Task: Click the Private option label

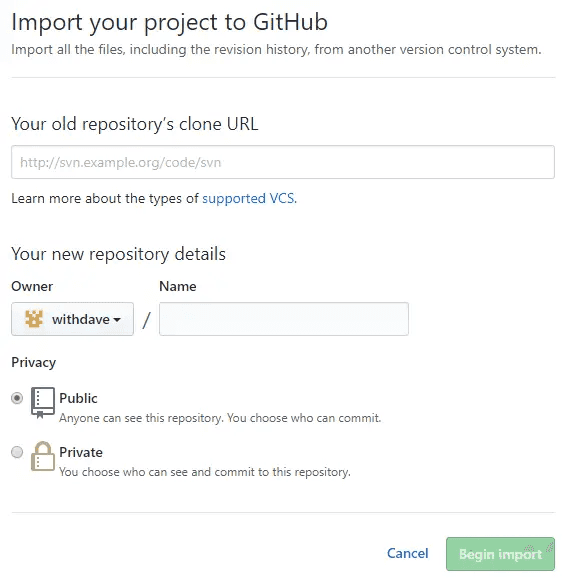Action: [81, 452]
